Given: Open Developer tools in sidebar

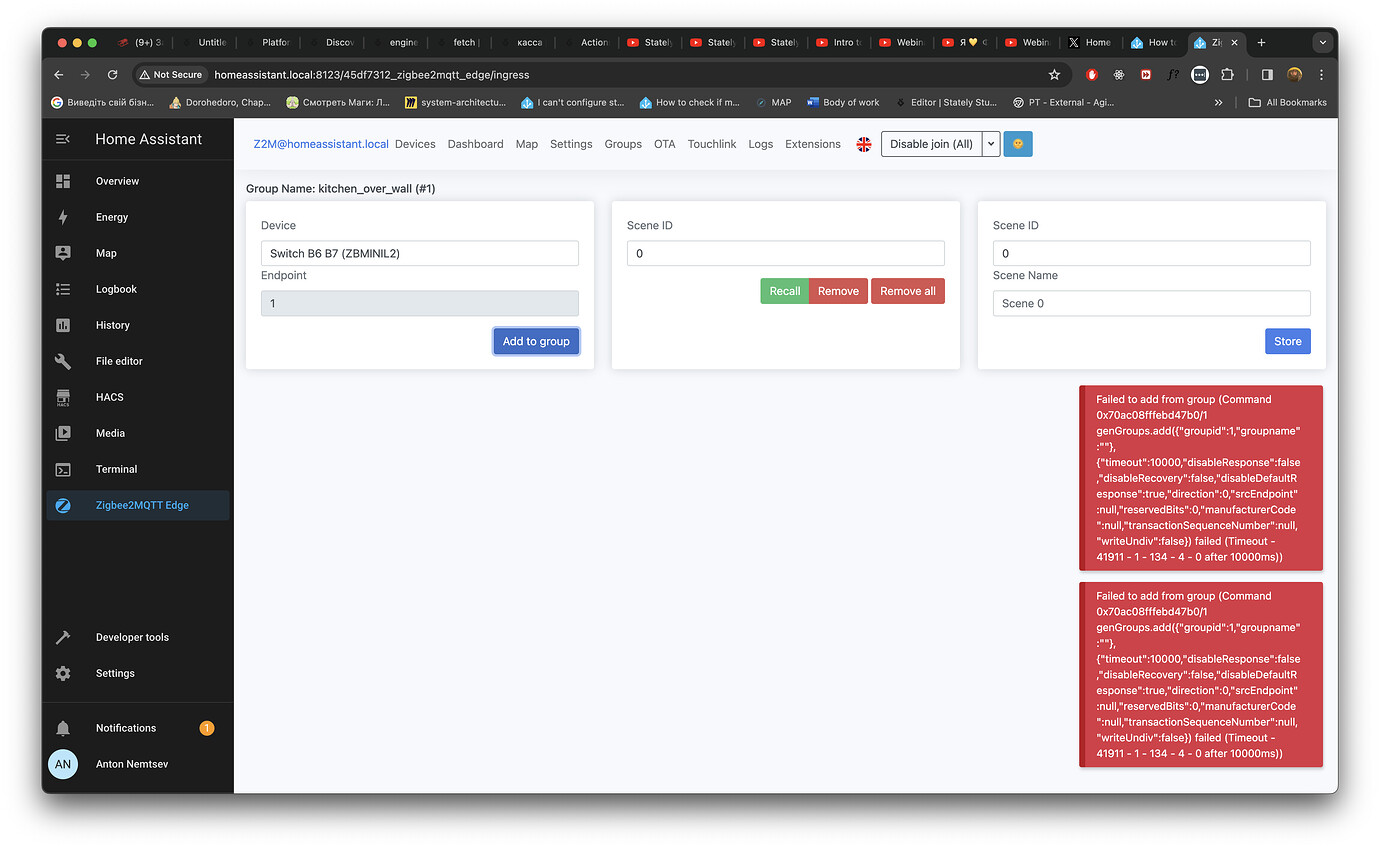Looking at the screenshot, I should (138, 637).
